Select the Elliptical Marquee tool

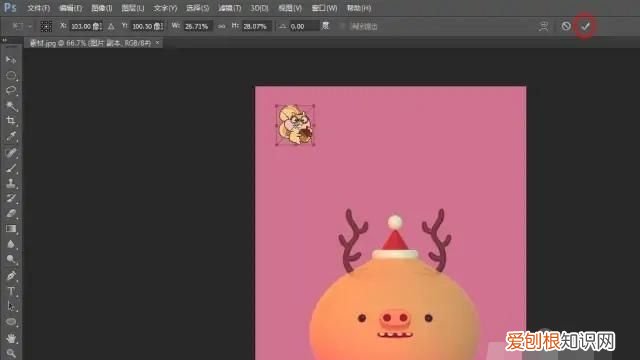pos(11,76)
